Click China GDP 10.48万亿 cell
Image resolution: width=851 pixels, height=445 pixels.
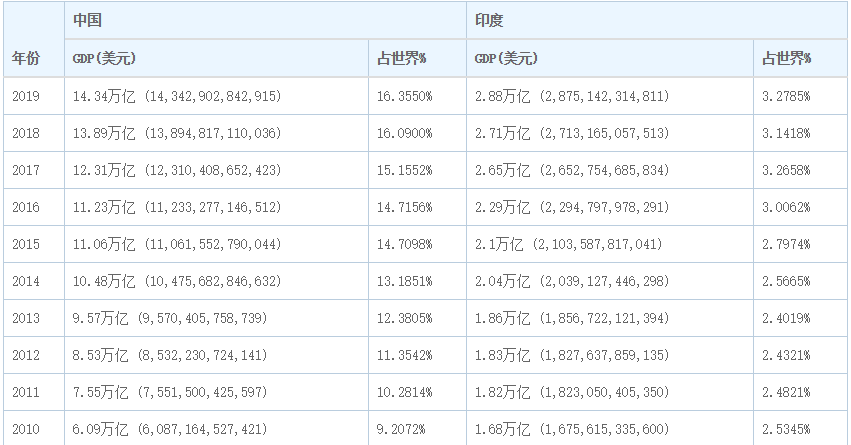[x=217, y=281]
